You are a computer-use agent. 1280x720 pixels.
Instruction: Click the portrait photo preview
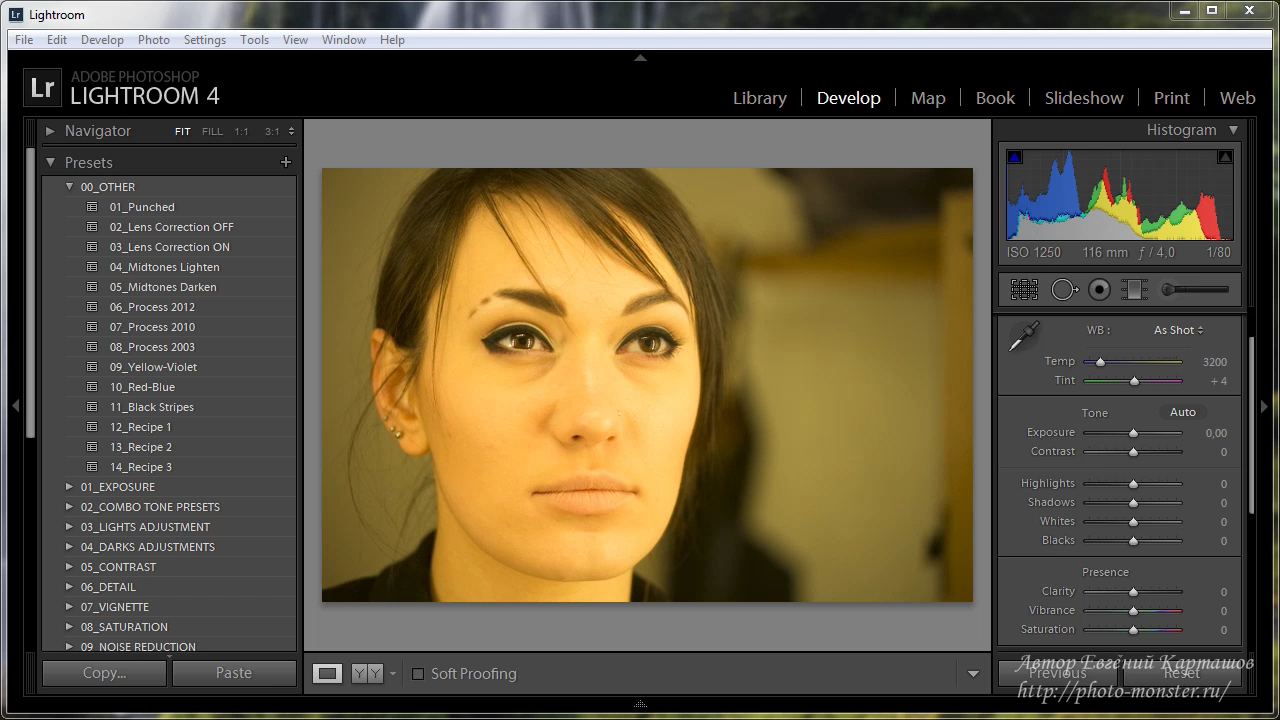pos(647,385)
